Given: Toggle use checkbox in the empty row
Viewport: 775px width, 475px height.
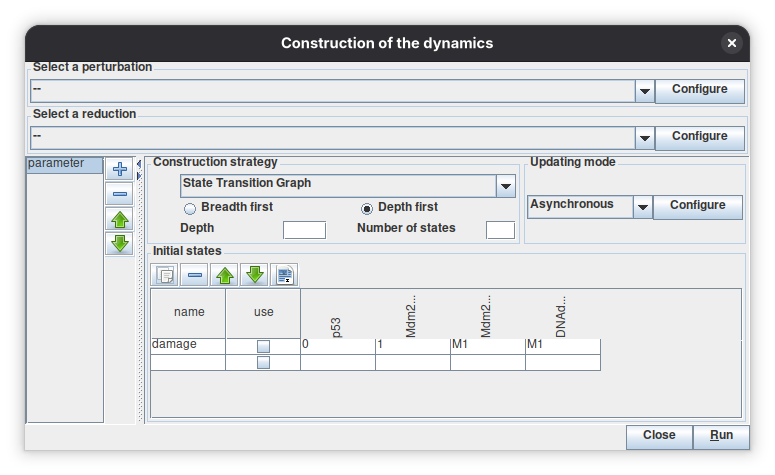Looking at the screenshot, I should pos(263,362).
